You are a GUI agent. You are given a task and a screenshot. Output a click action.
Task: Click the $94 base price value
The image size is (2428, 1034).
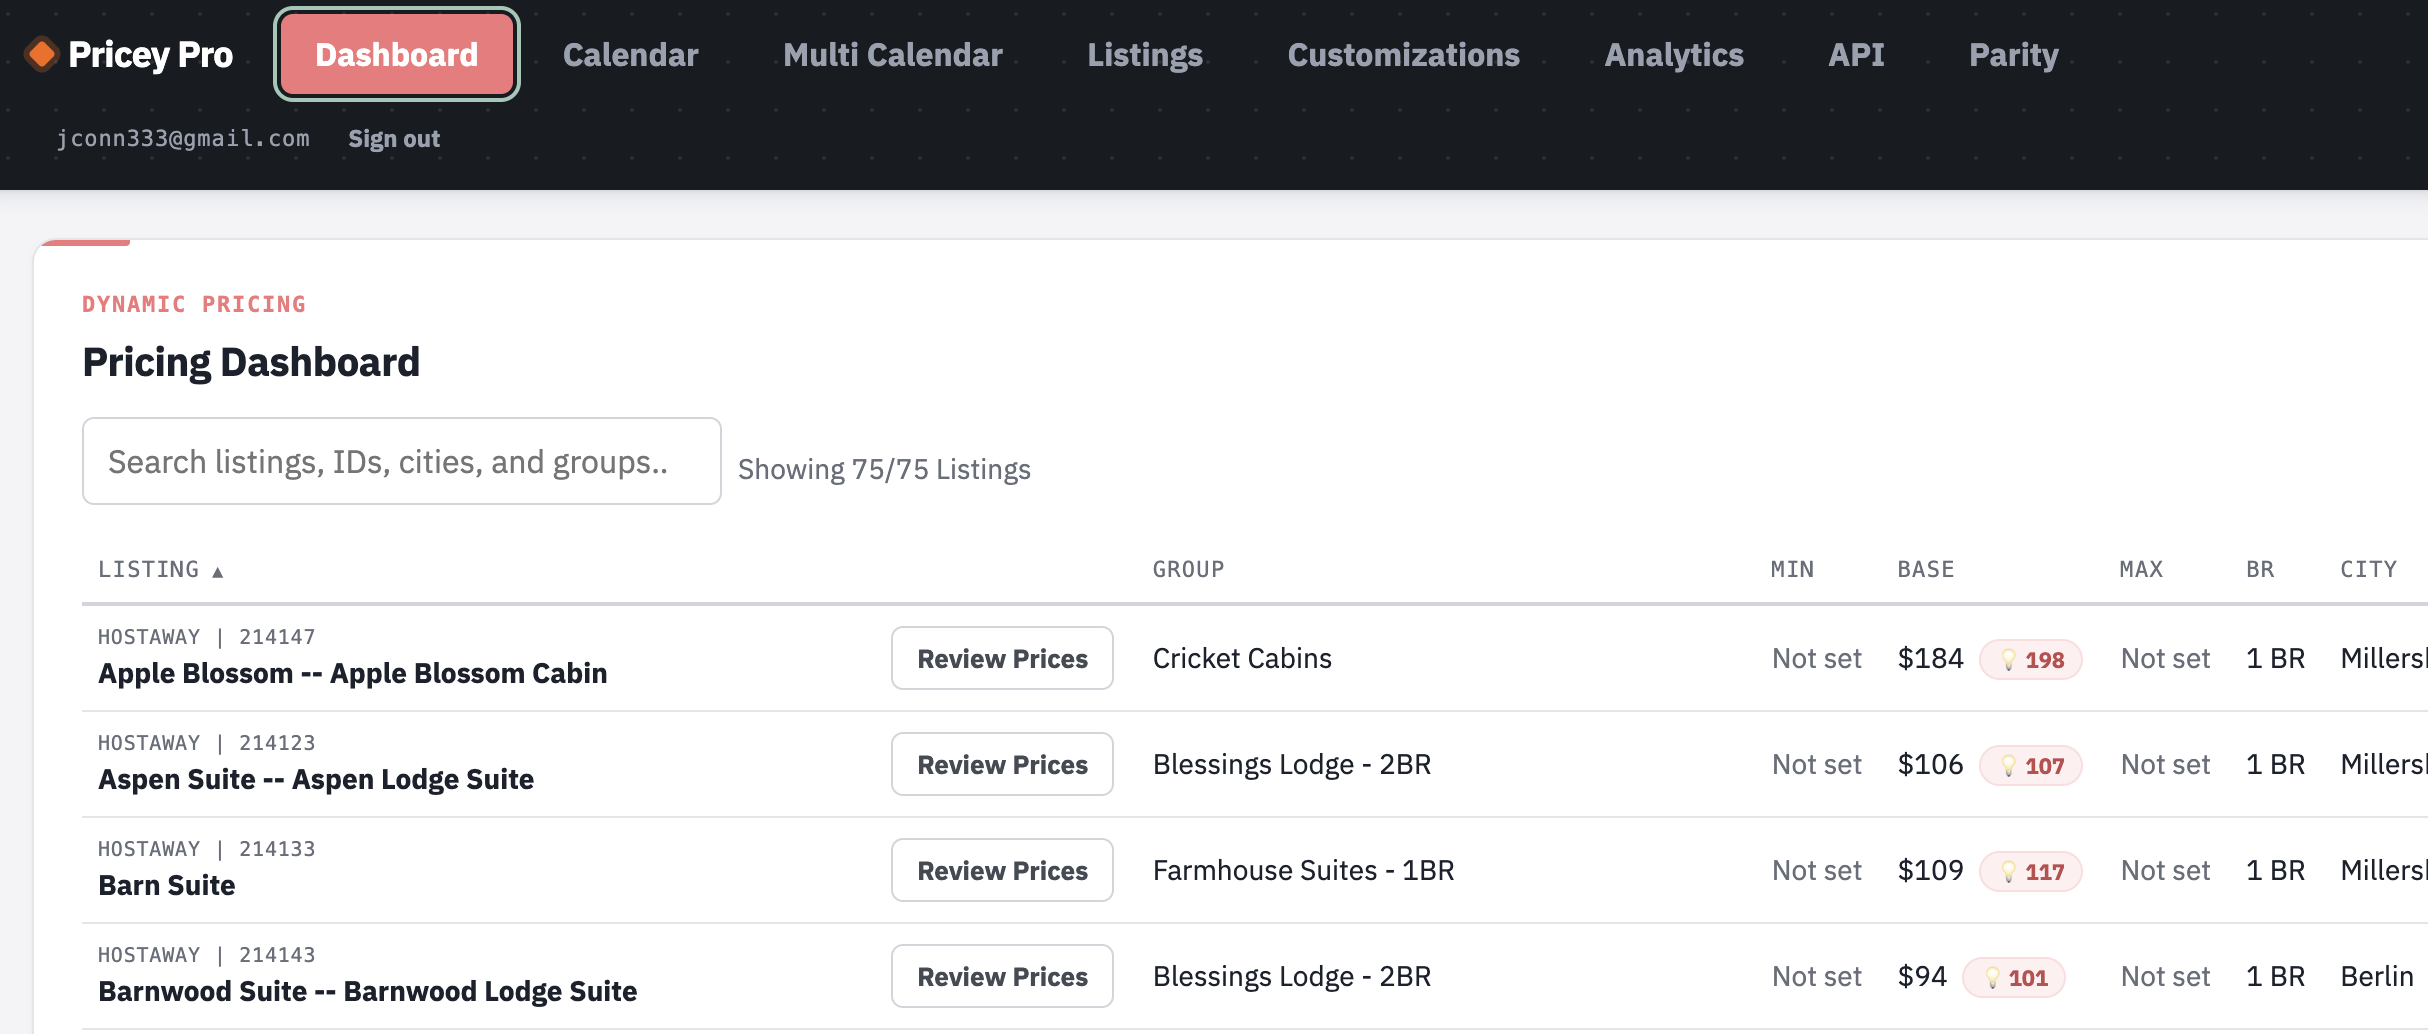(x=1923, y=976)
